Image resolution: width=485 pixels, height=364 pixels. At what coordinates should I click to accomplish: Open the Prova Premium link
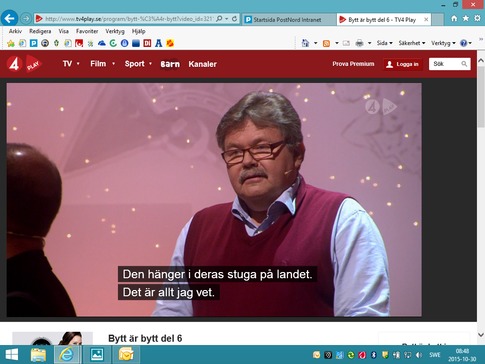pyautogui.click(x=353, y=64)
